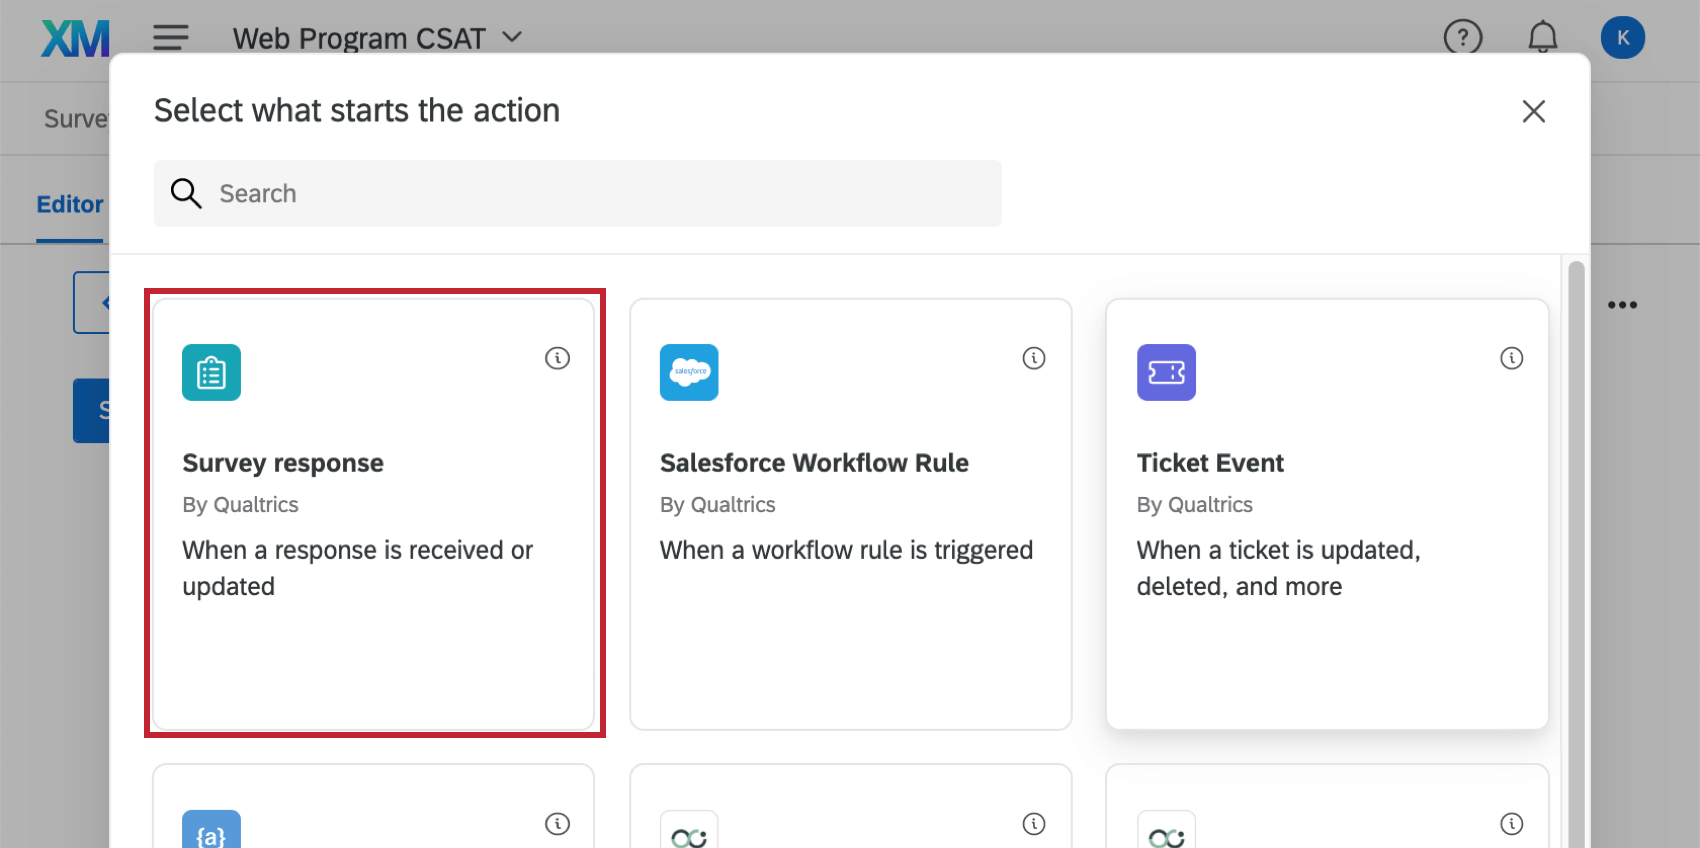This screenshot has height=848, width=1700.
Task: Click the Survey response clipboard icon
Action: point(211,372)
